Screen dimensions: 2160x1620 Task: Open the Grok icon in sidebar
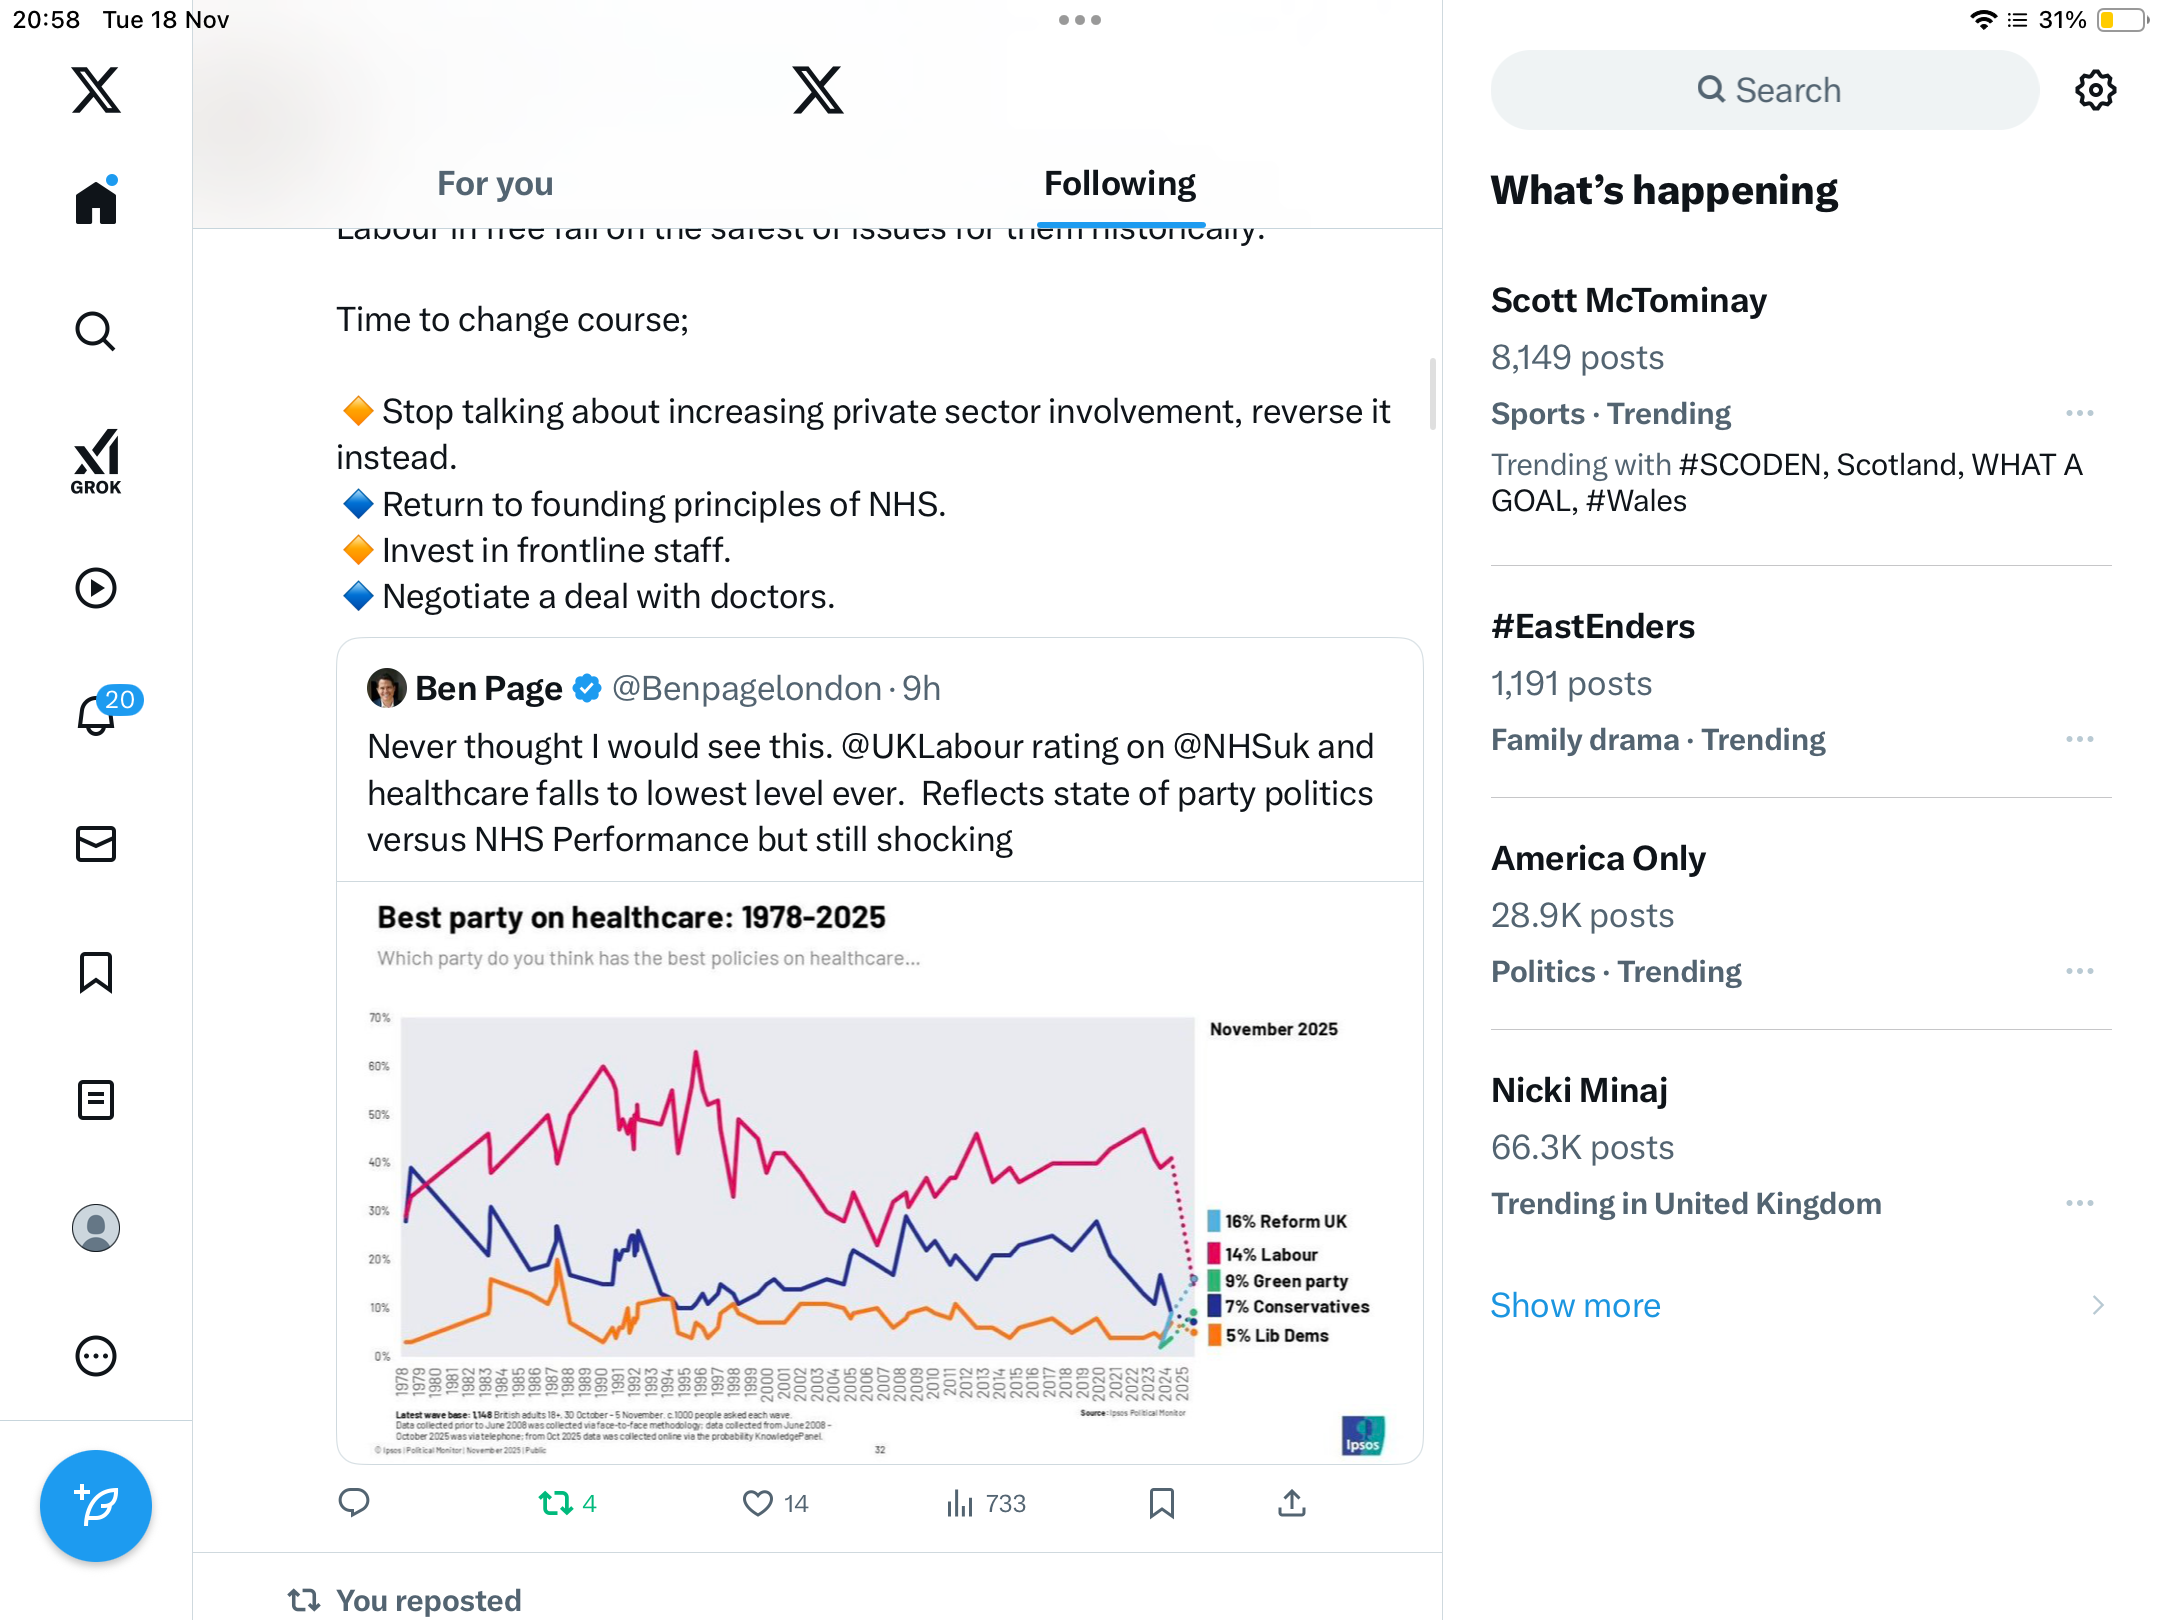click(96, 461)
